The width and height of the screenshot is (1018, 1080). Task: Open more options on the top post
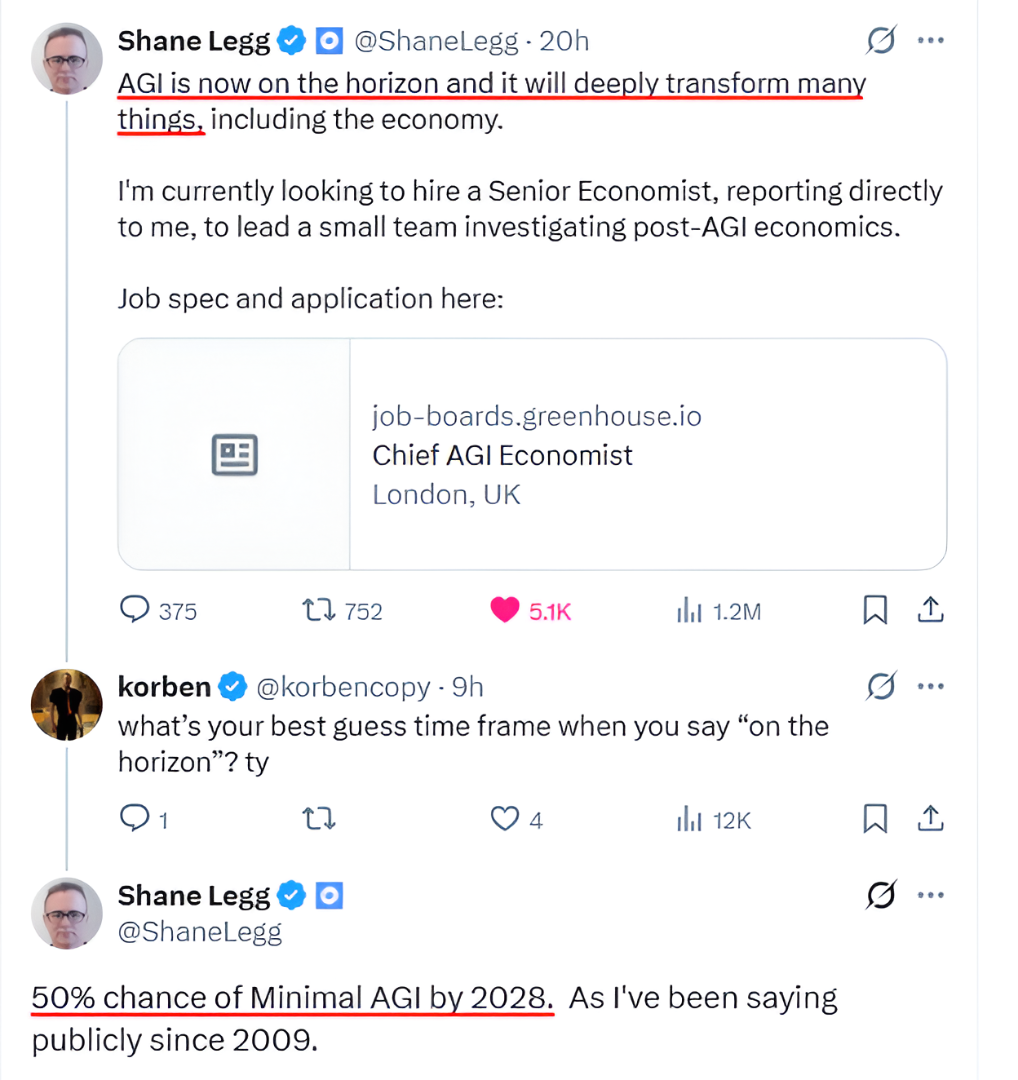pyautogui.click(x=931, y=41)
